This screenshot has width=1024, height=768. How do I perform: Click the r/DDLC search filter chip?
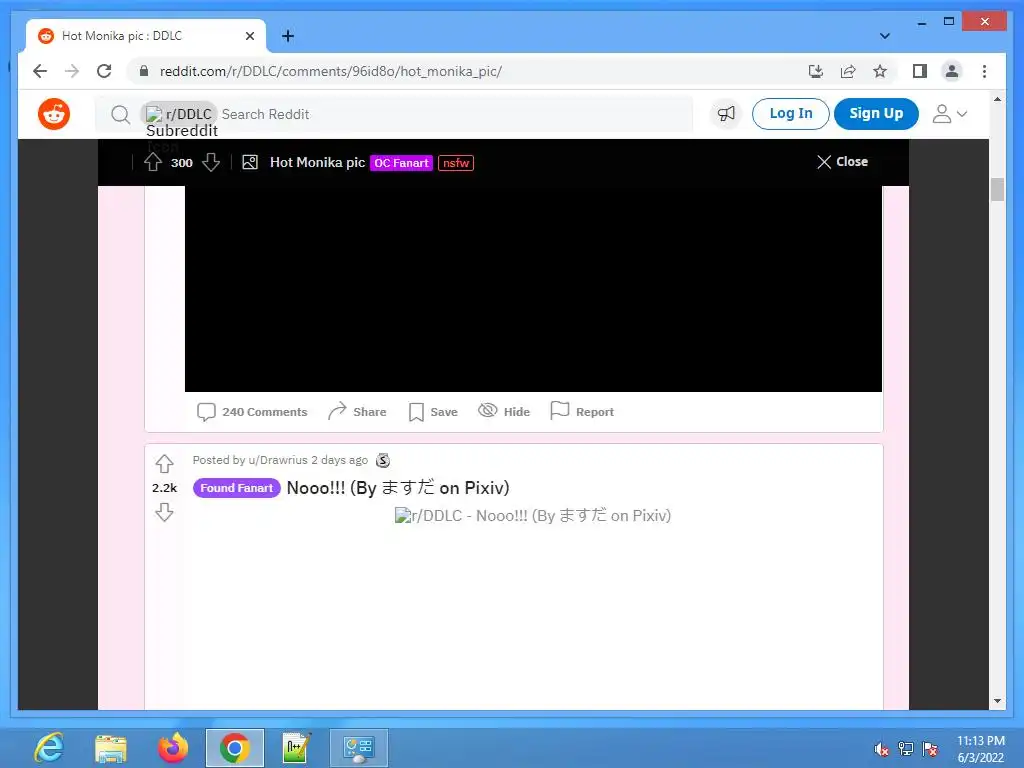click(180, 114)
